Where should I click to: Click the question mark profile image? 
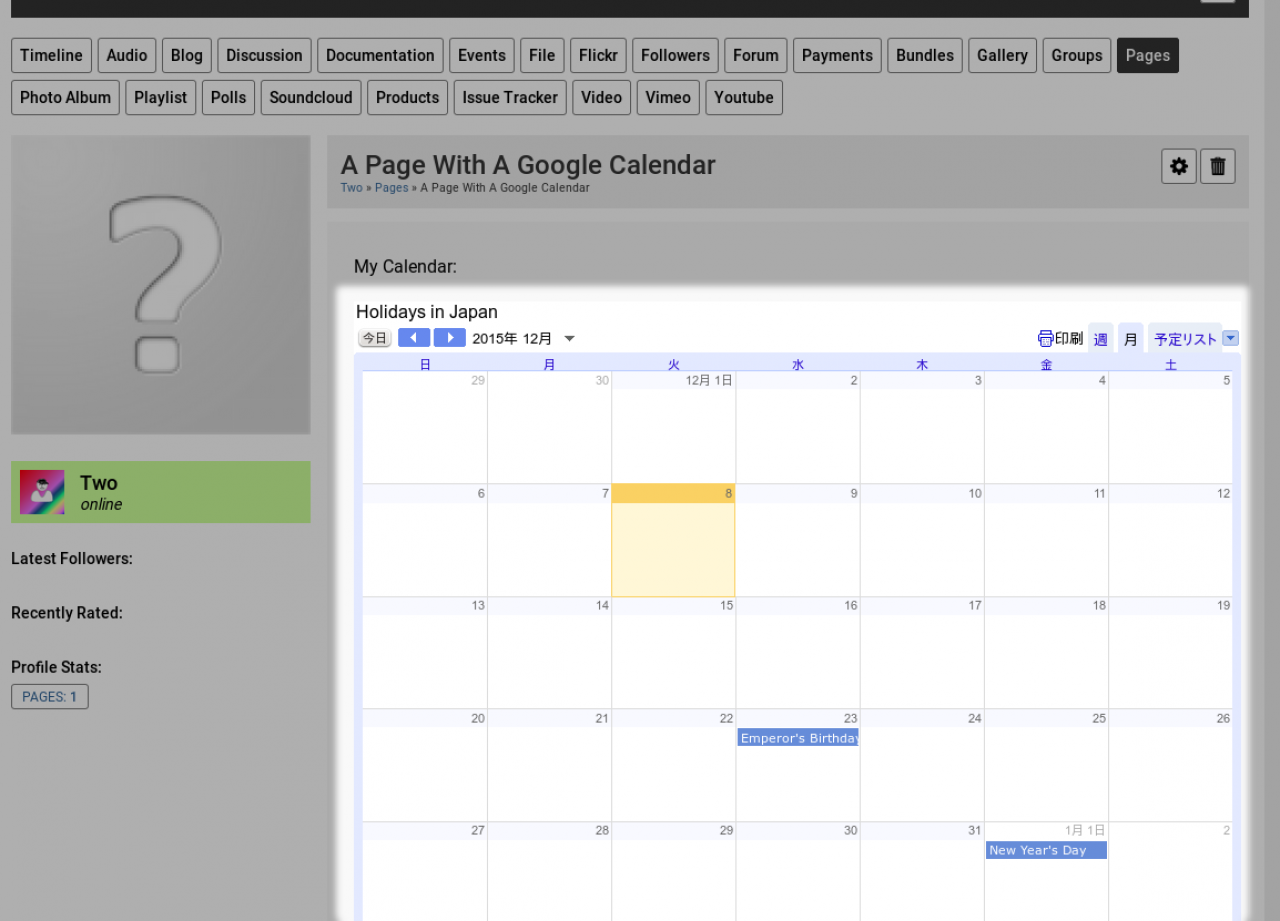[161, 285]
